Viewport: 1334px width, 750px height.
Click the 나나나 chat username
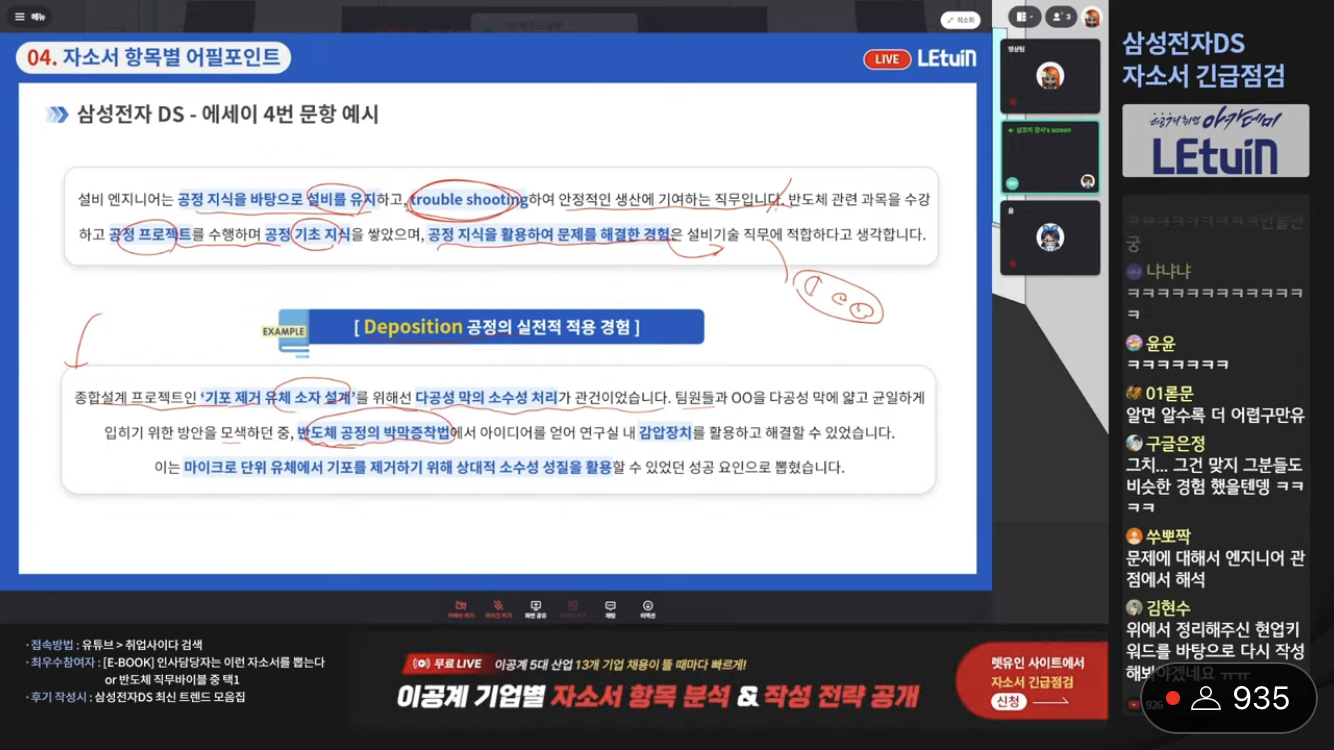[x=1168, y=271]
